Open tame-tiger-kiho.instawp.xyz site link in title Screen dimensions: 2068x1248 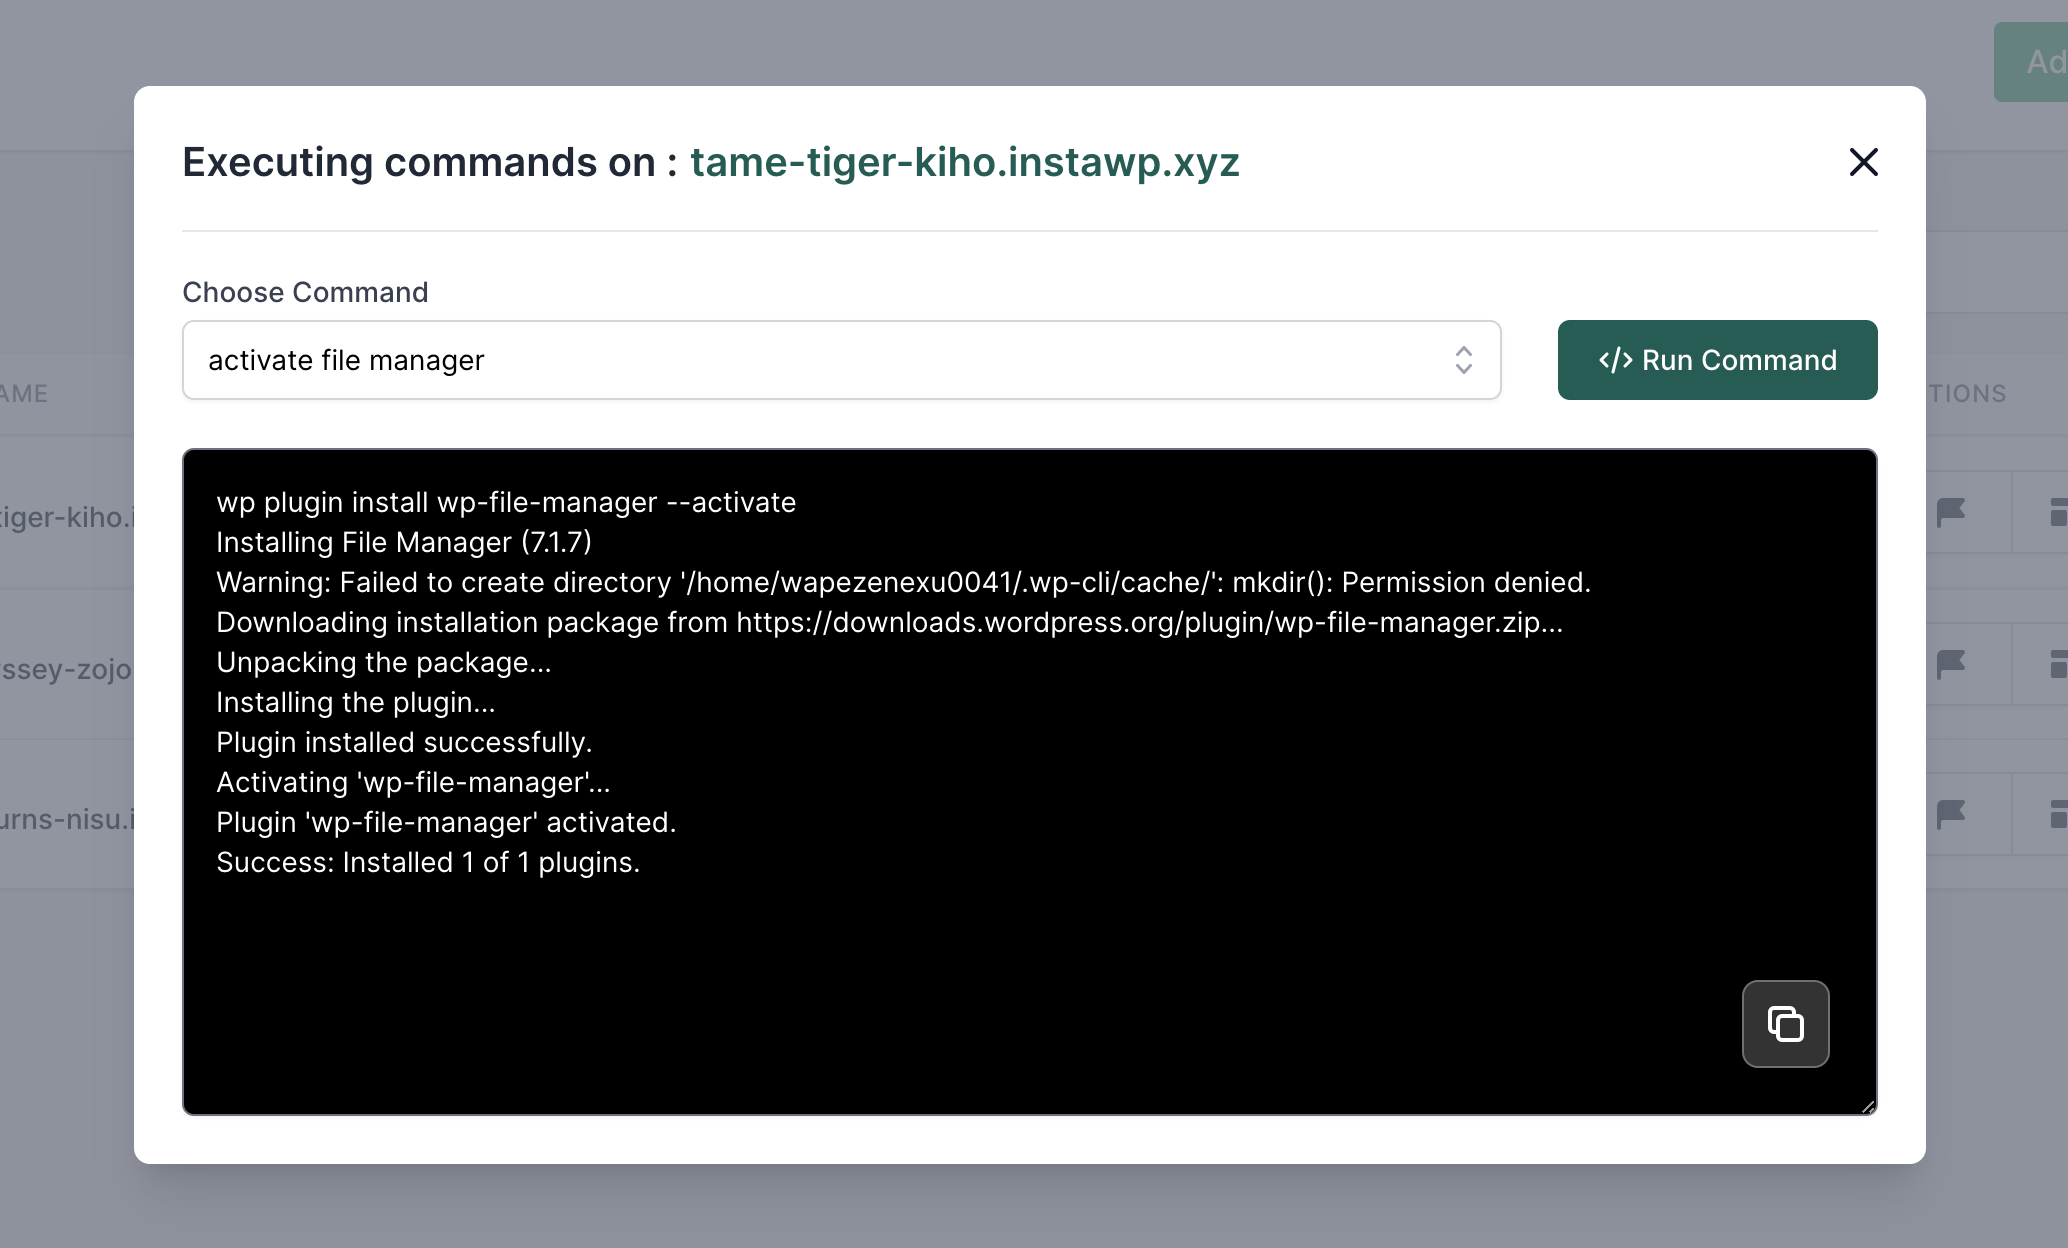tap(964, 162)
